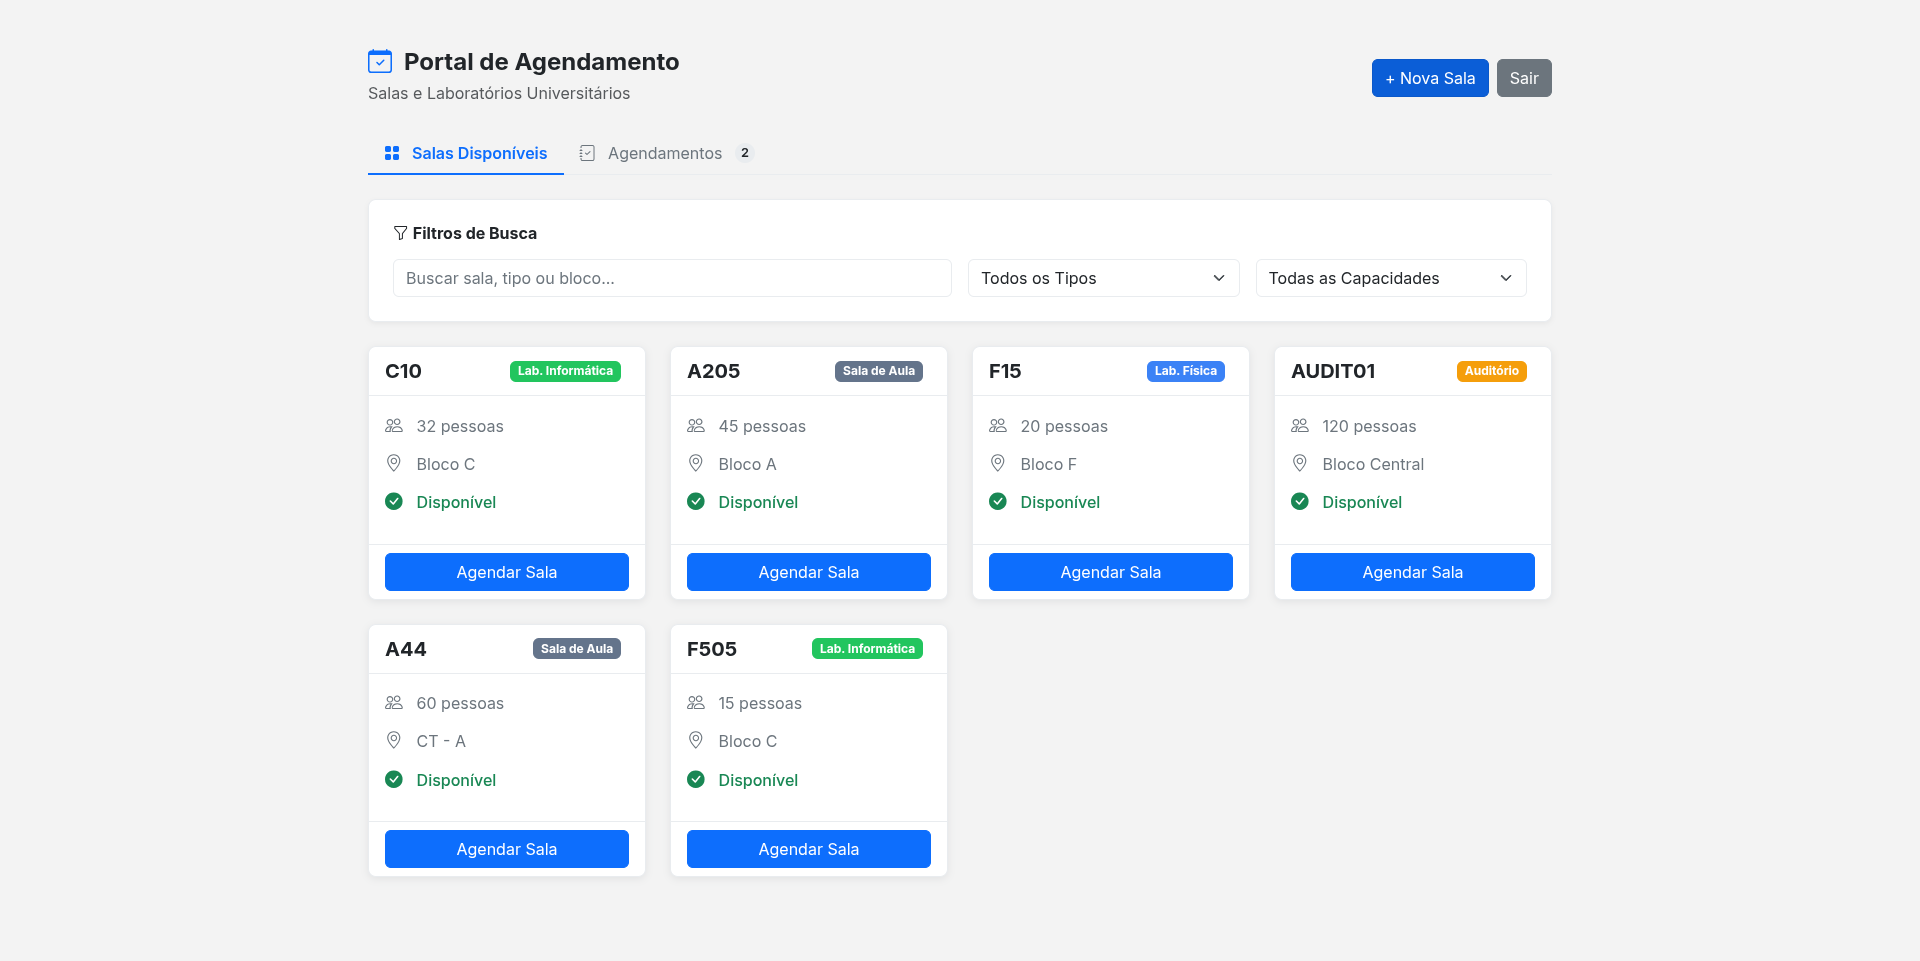Screen dimensions: 1920x961
Task: Click Agendar Sala on the A44 card
Action: click(x=506, y=848)
